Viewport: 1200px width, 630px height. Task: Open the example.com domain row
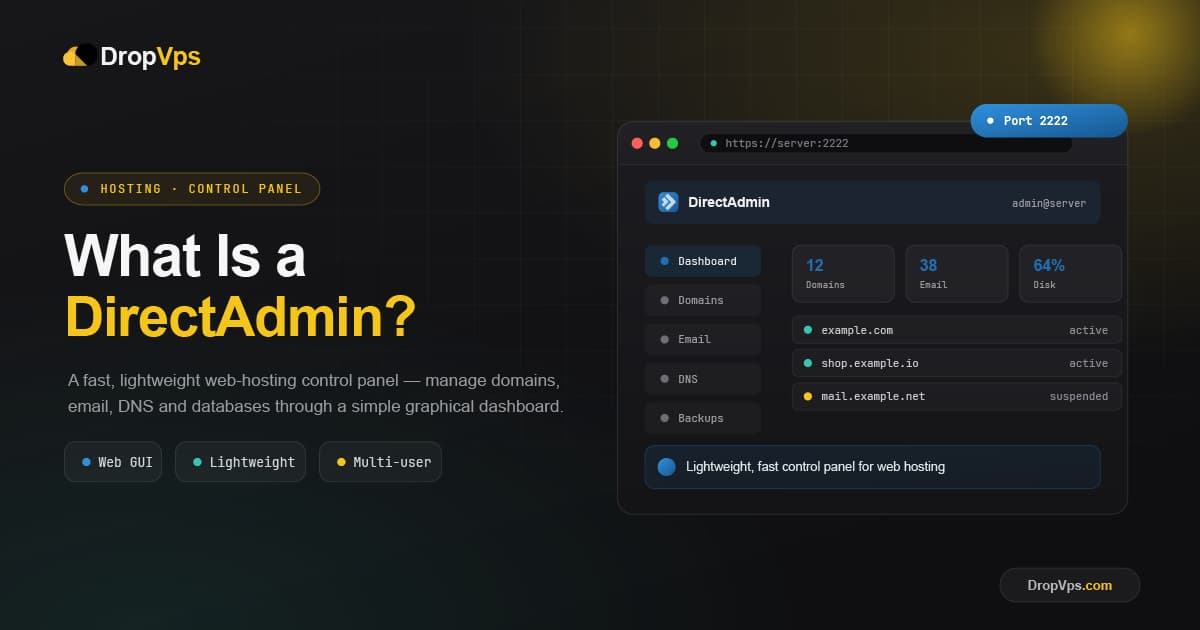click(x=957, y=330)
